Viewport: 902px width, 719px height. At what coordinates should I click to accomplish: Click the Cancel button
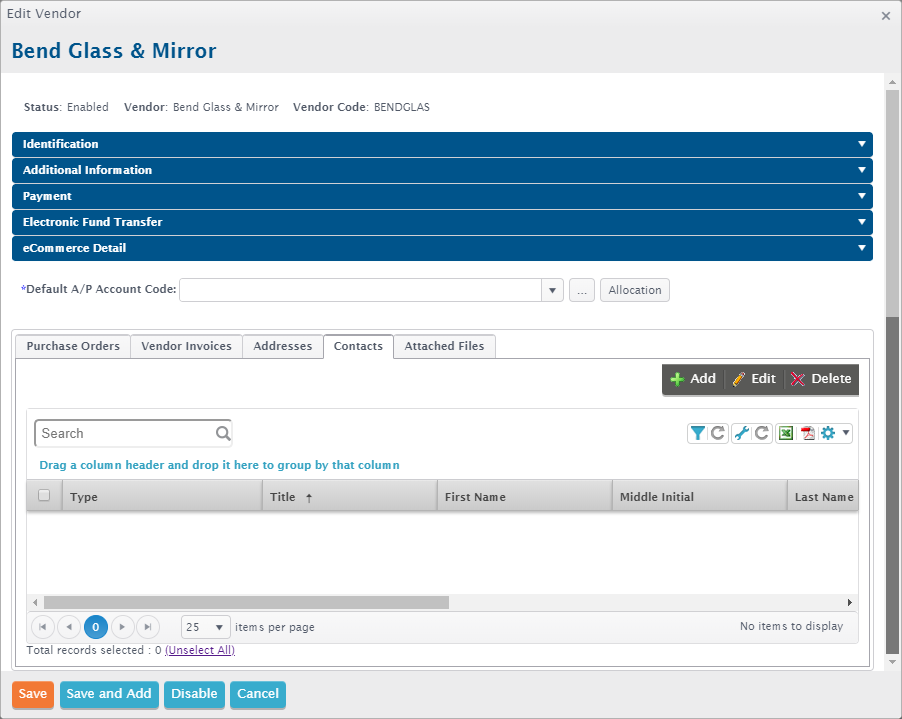pos(258,694)
